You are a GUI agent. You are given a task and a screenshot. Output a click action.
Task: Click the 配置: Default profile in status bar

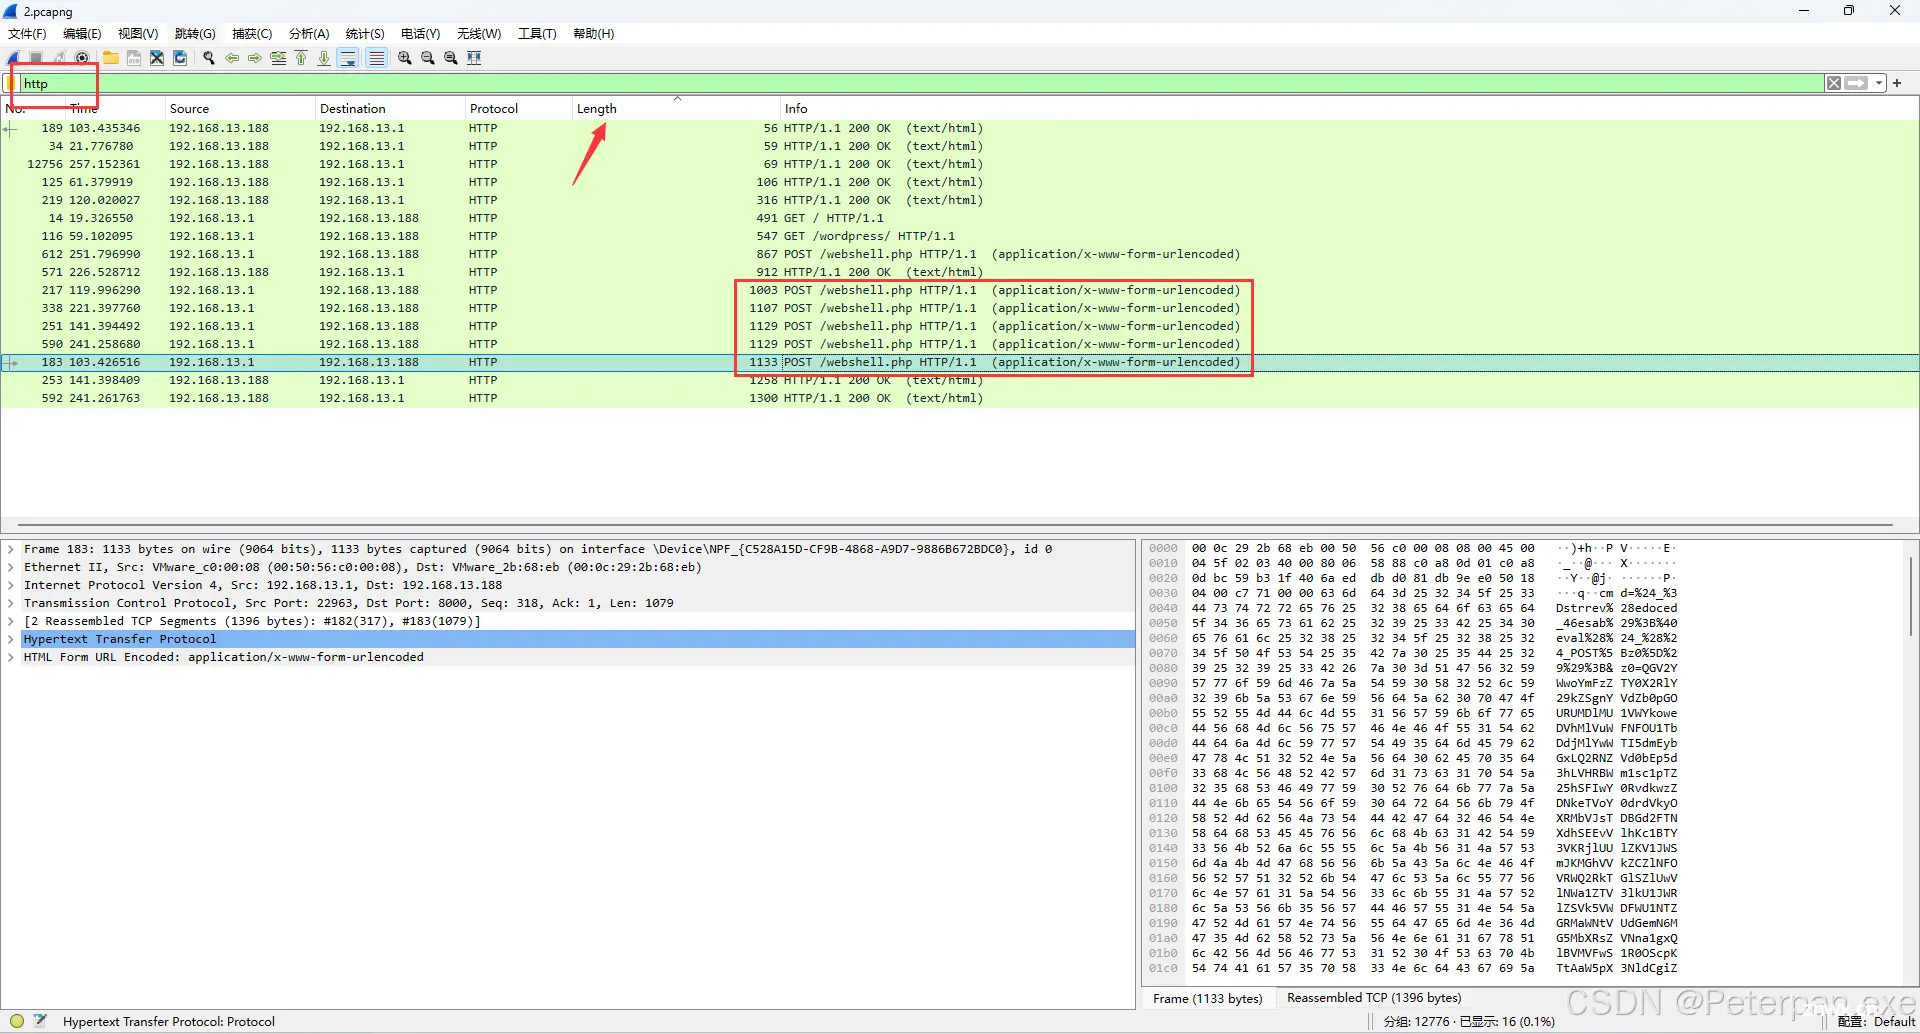pos(1876,1021)
